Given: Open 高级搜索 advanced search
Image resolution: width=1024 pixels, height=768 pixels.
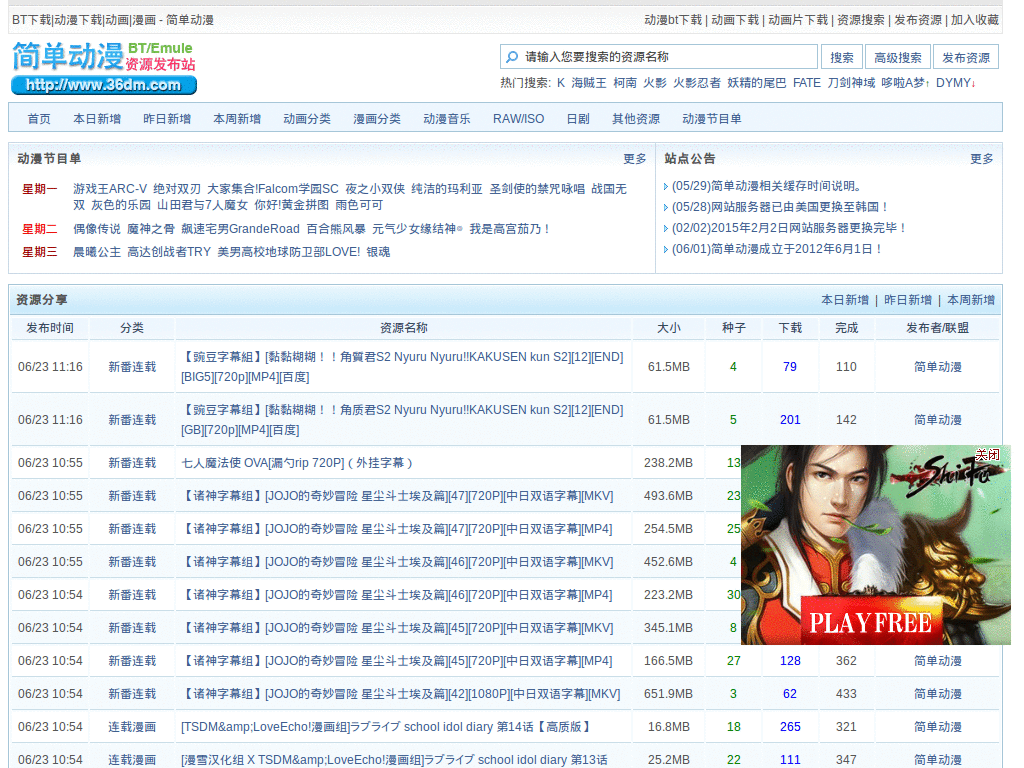Looking at the screenshot, I should (897, 57).
